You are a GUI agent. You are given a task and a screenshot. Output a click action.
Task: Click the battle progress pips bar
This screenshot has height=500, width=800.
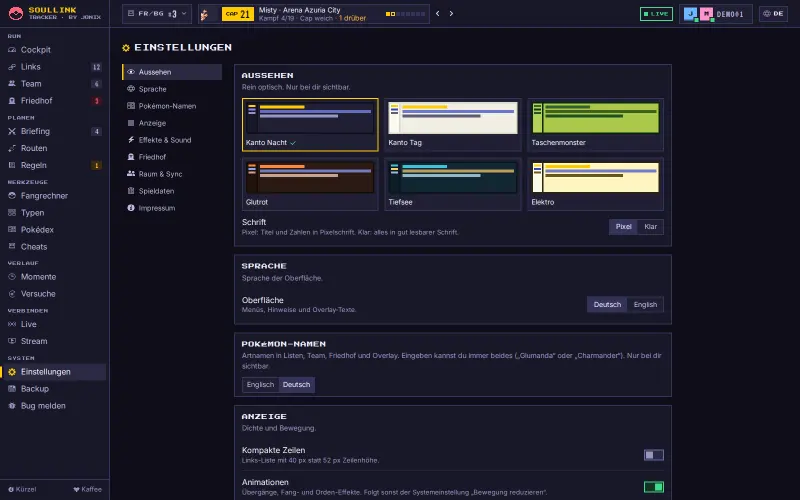(406, 14)
